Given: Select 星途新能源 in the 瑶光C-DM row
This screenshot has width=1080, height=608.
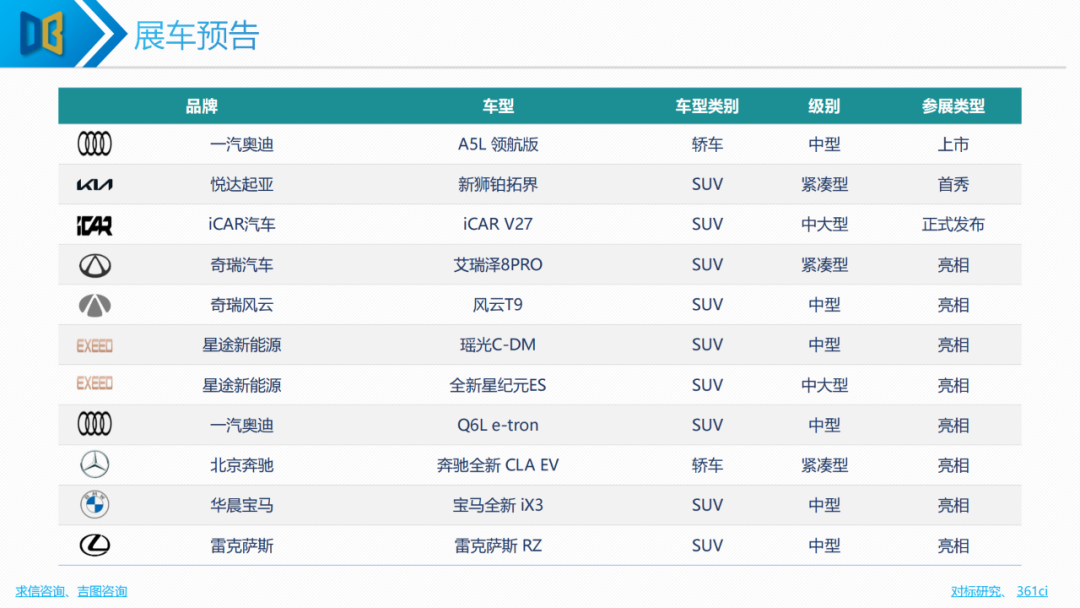Looking at the screenshot, I should pyautogui.click(x=242, y=345).
